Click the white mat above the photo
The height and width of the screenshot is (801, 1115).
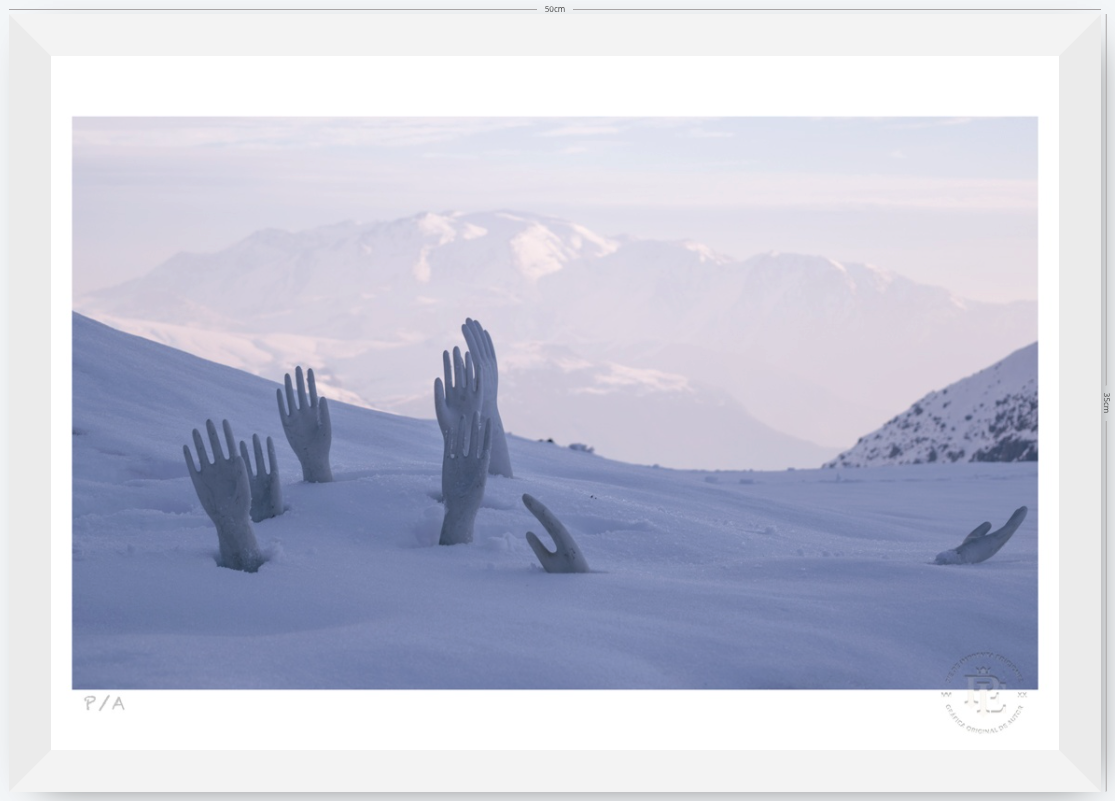555,86
